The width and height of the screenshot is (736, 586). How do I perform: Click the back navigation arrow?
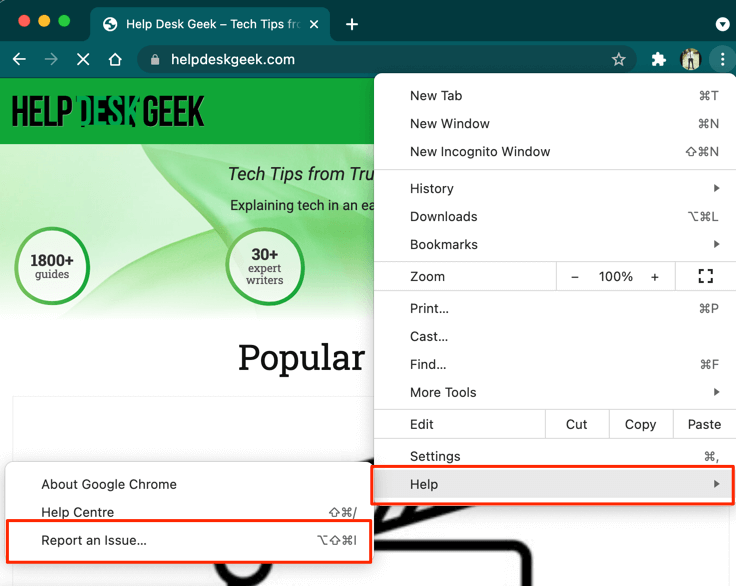pos(19,60)
